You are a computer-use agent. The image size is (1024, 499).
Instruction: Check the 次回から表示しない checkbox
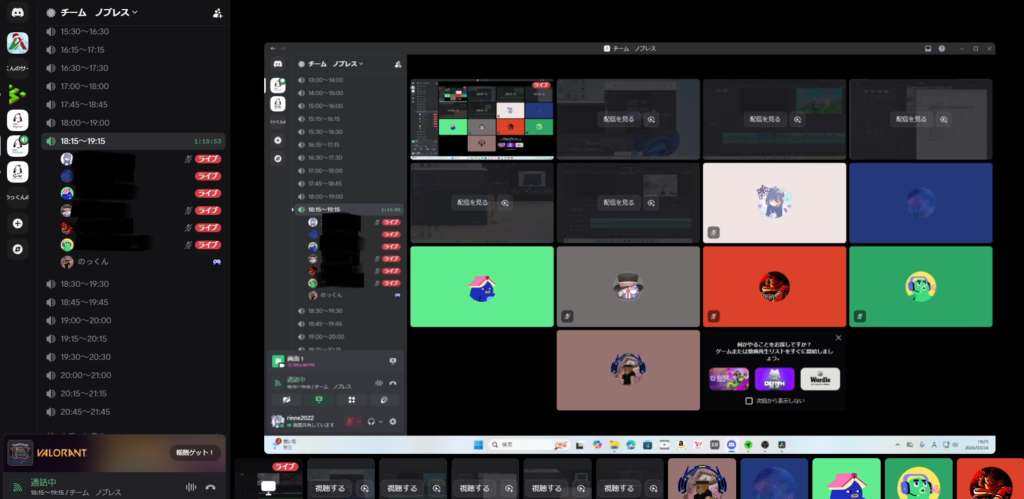(x=750, y=401)
